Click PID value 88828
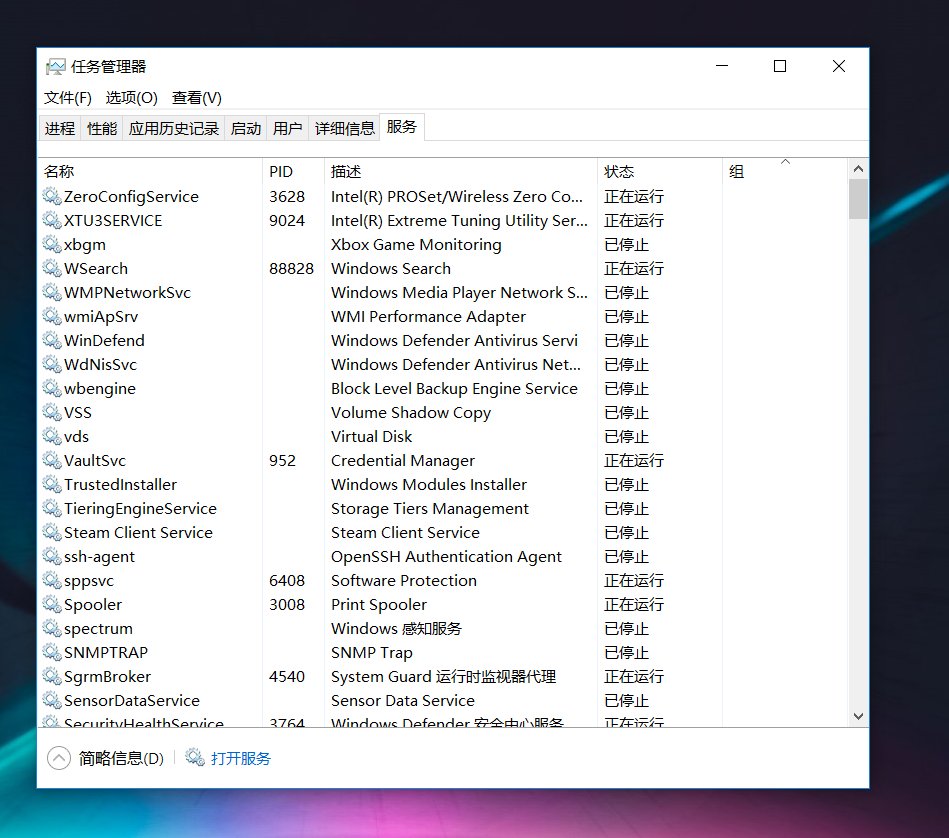Image resolution: width=949 pixels, height=838 pixels. [x=291, y=268]
